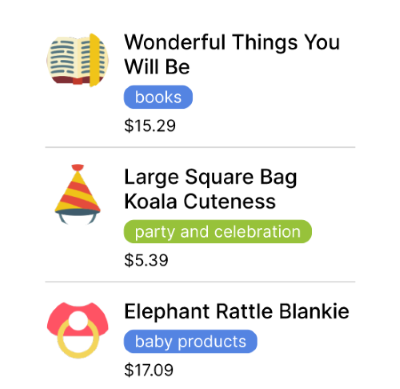Click the blue strap under the party hat
Image resolution: width=400 pixels, height=389 pixels.
point(78,215)
